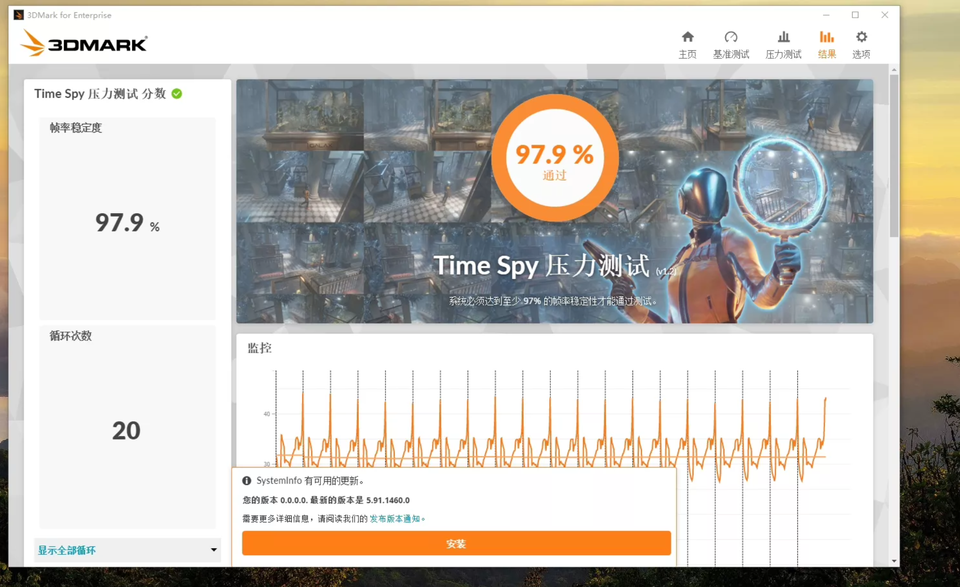
Task: Click the 循环次数 label
Action: (x=71, y=335)
